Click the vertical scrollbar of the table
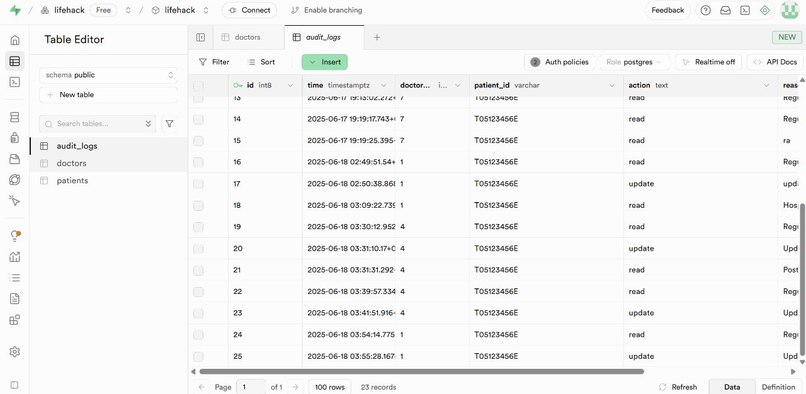 [803, 280]
